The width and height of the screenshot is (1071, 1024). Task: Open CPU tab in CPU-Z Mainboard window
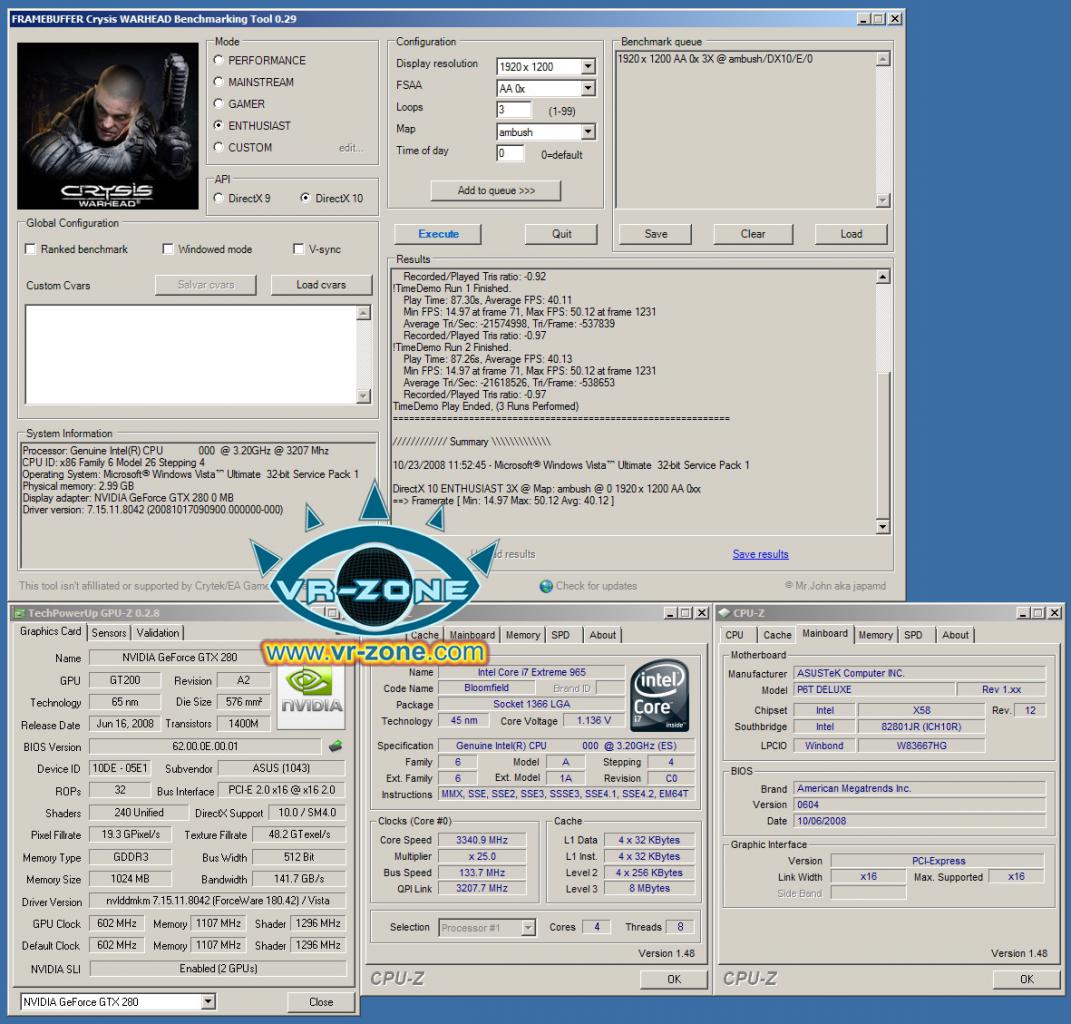(x=734, y=635)
